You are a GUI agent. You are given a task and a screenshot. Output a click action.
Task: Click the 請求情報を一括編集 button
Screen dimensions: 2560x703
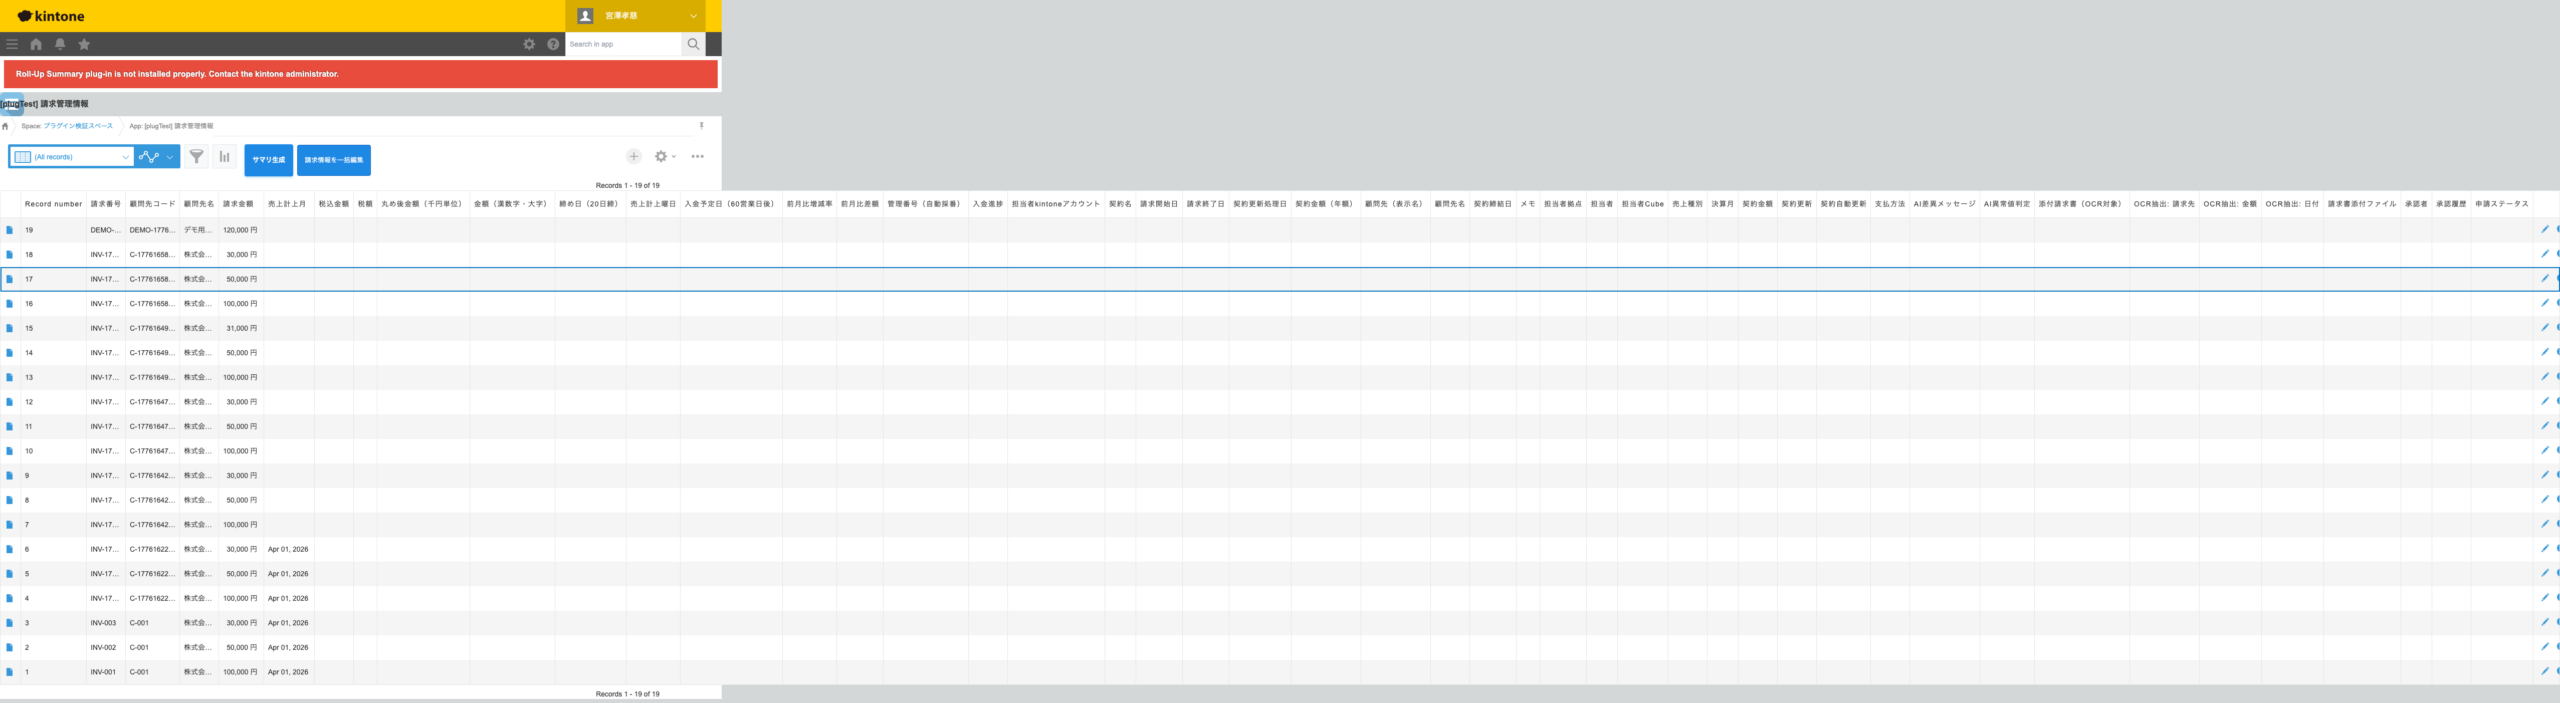tap(334, 160)
